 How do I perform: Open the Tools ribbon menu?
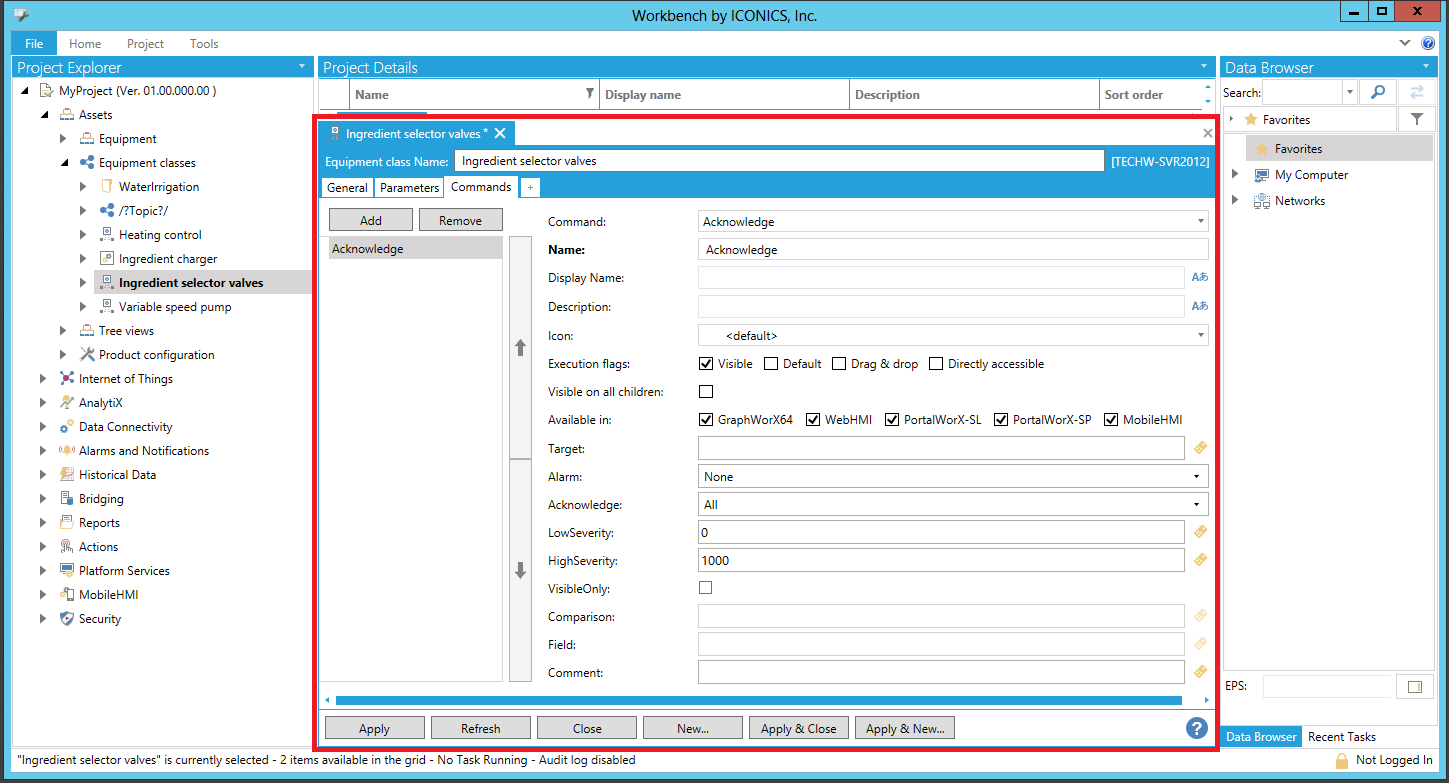click(204, 44)
